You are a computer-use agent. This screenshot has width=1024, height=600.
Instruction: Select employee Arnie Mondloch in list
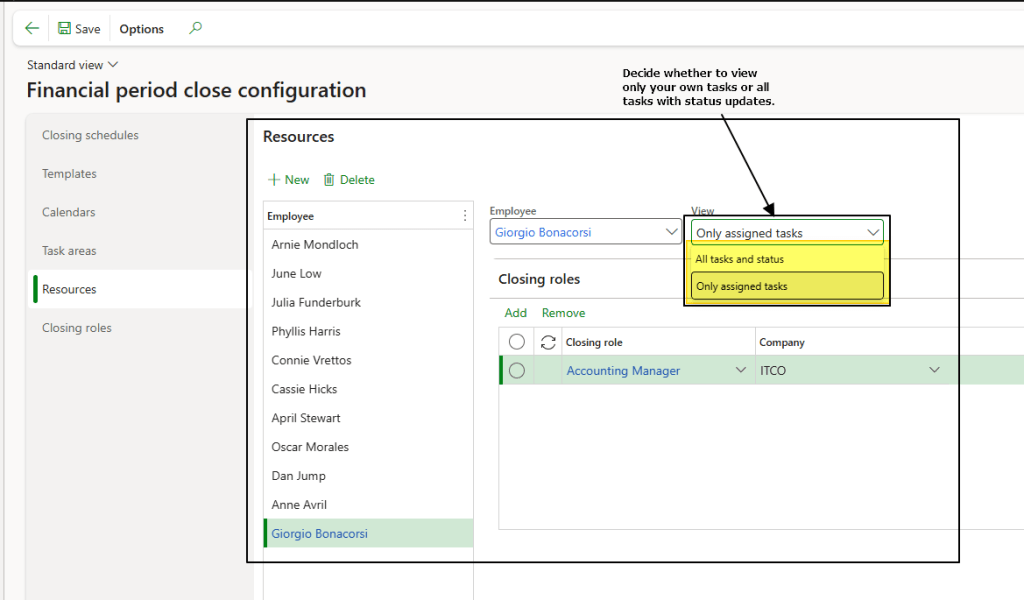tap(315, 245)
